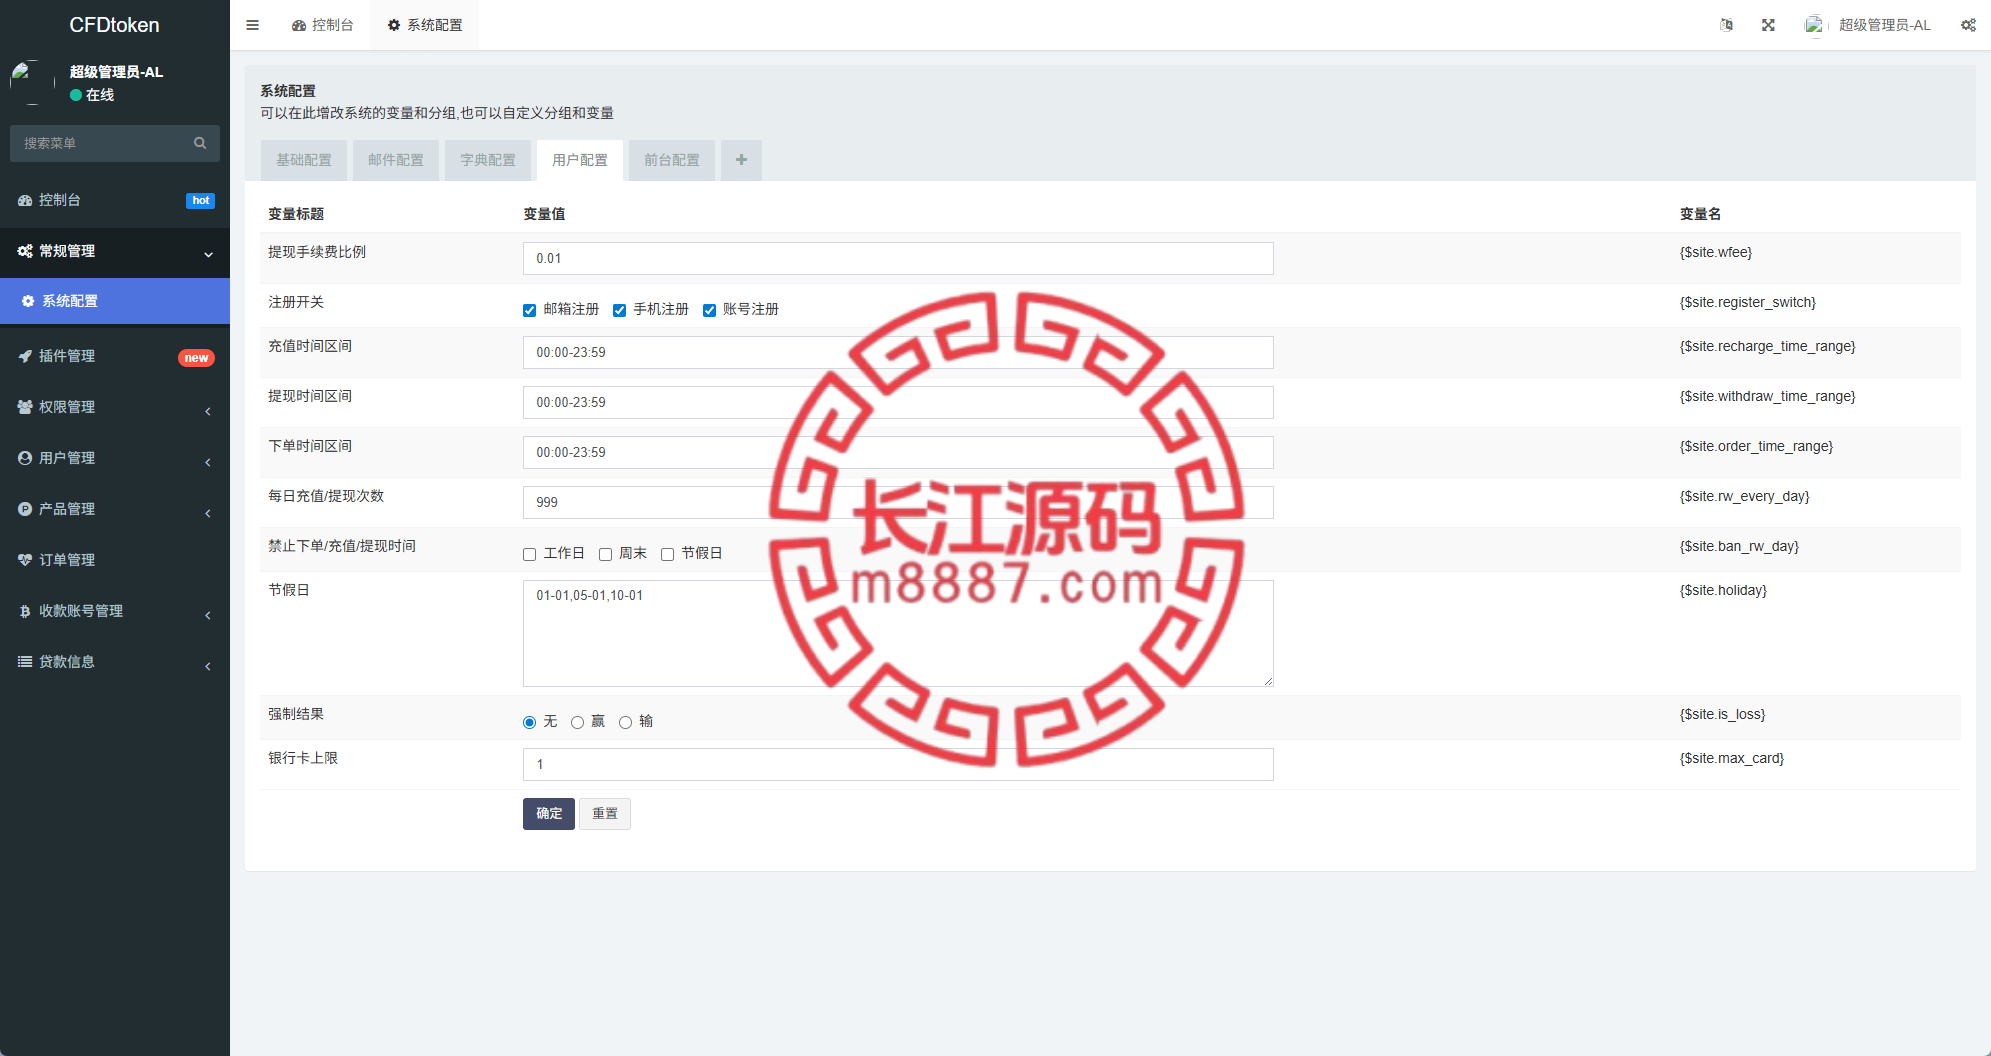Image resolution: width=1991 pixels, height=1056 pixels.
Task: Select the 输 forced result radio
Action: [625, 722]
